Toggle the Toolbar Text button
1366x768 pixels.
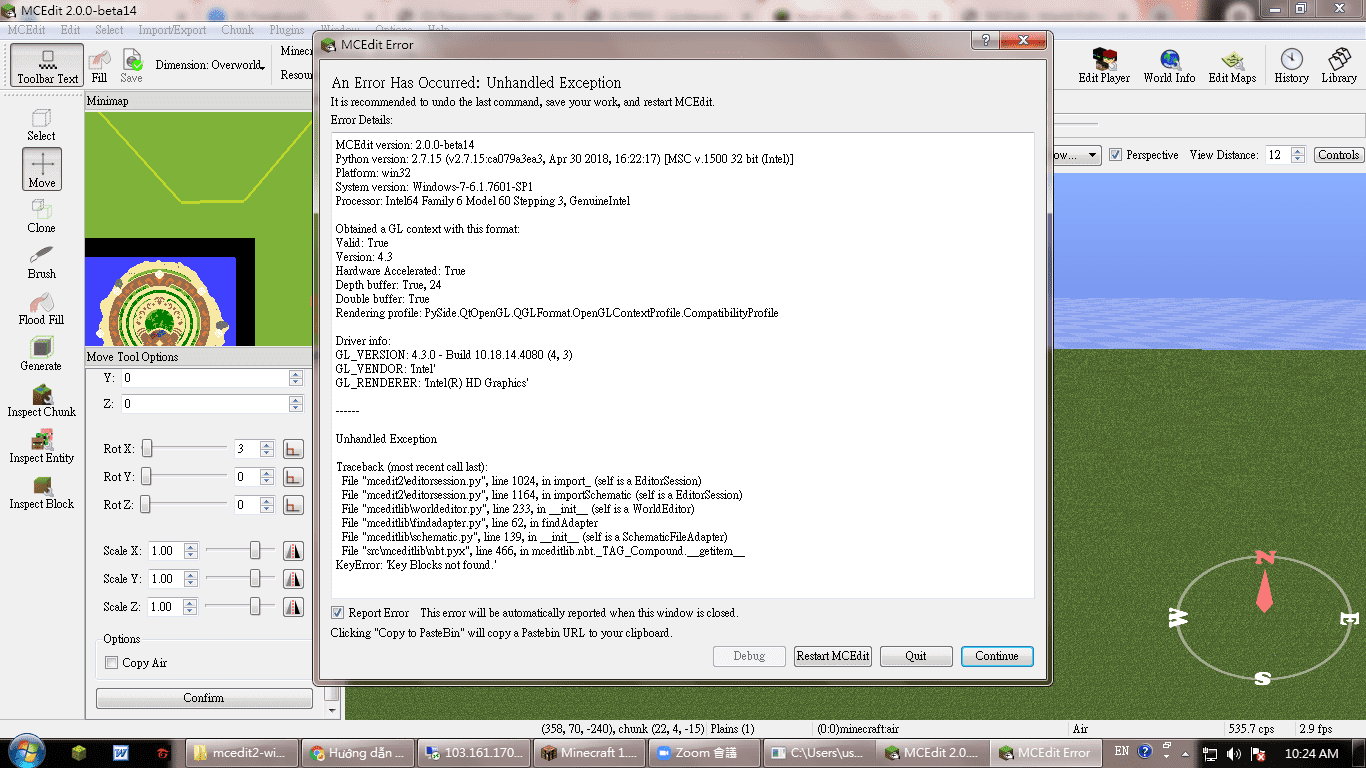[x=47, y=66]
